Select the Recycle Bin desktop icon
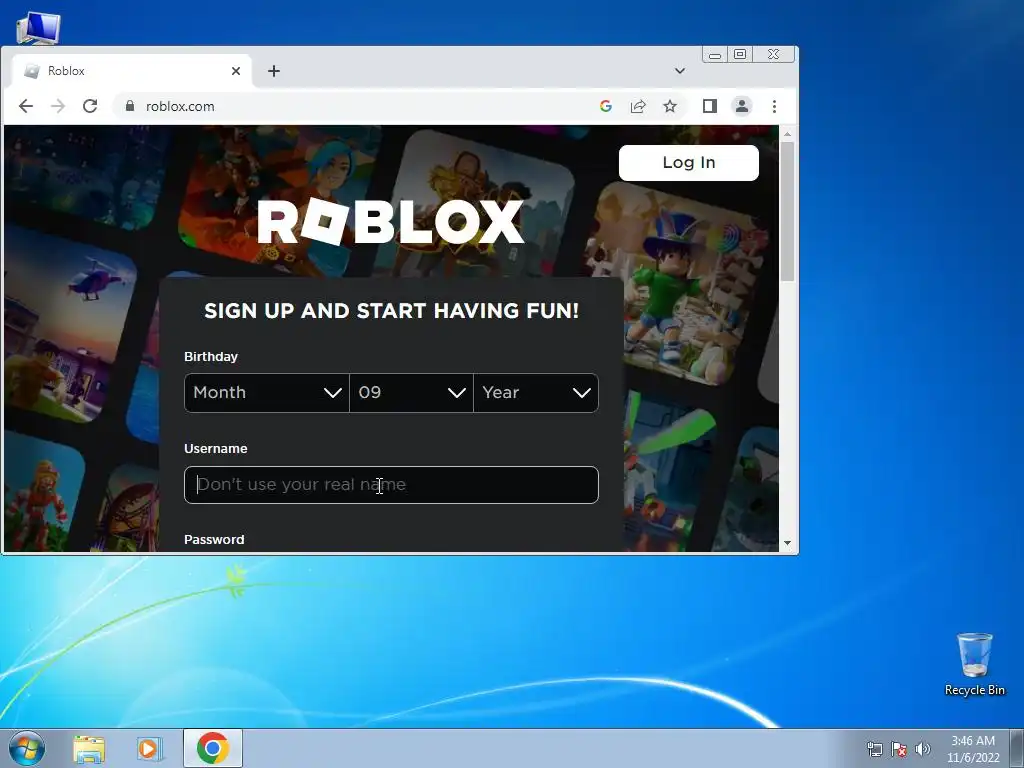The height and width of the screenshot is (768, 1024). pos(974,664)
